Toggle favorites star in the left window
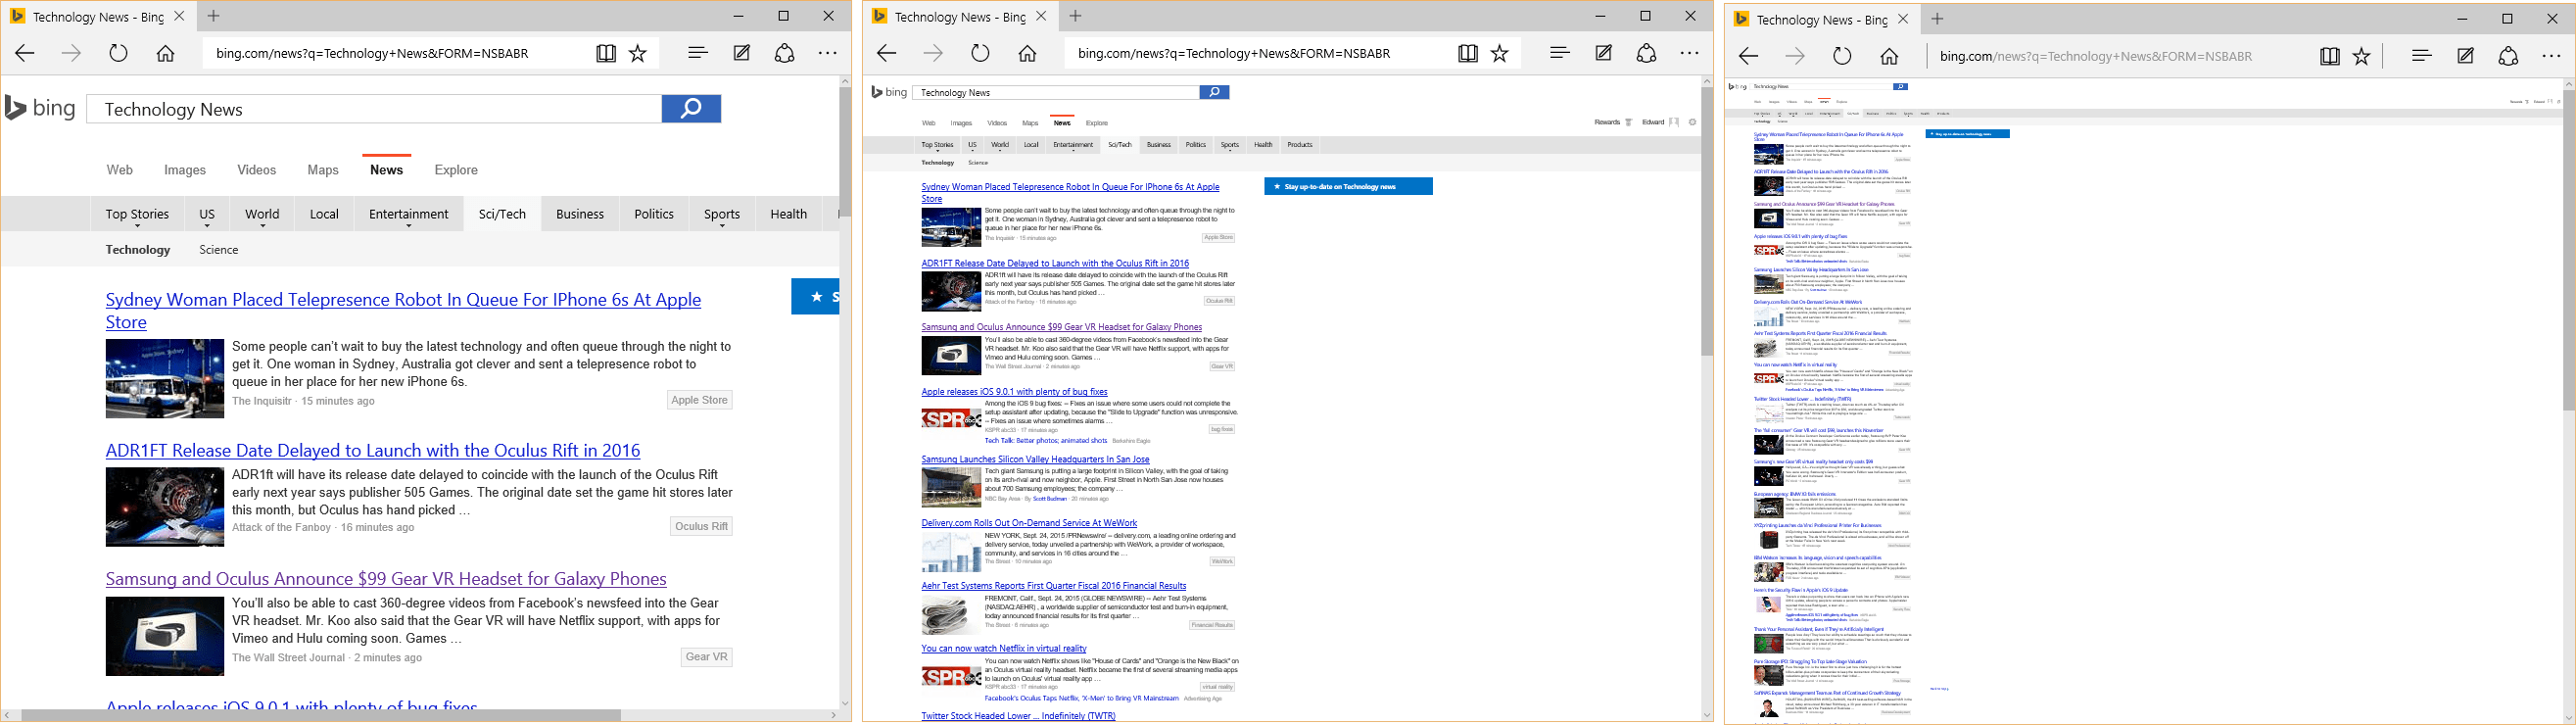This screenshot has height=725, width=2576. [638, 53]
